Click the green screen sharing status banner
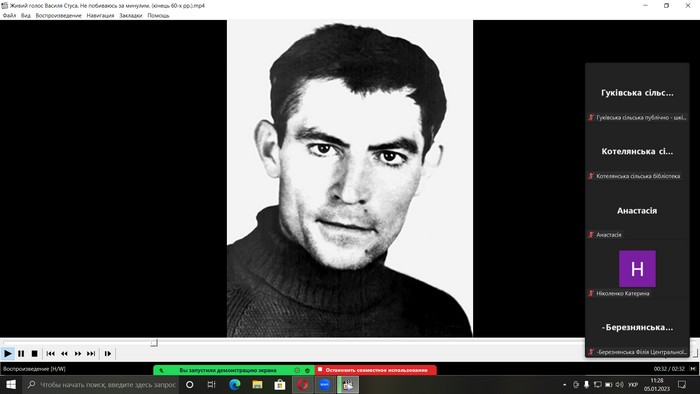Viewport: 700px width, 394px height. [228, 370]
